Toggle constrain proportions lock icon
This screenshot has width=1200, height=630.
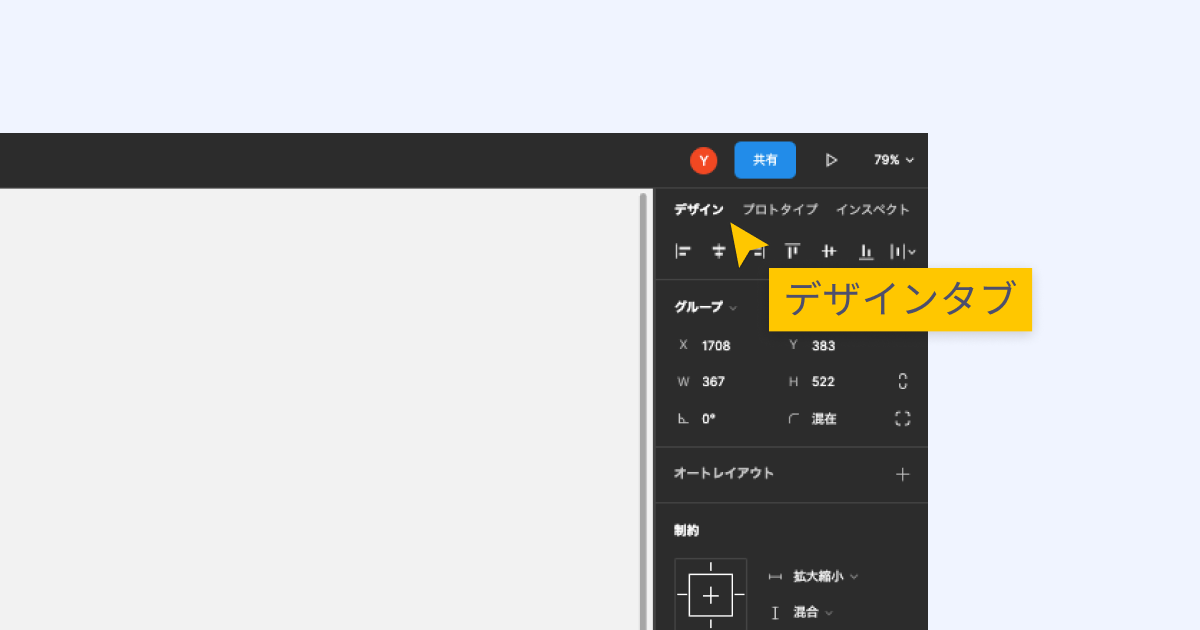pyautogui.click(x=903, y=381)
